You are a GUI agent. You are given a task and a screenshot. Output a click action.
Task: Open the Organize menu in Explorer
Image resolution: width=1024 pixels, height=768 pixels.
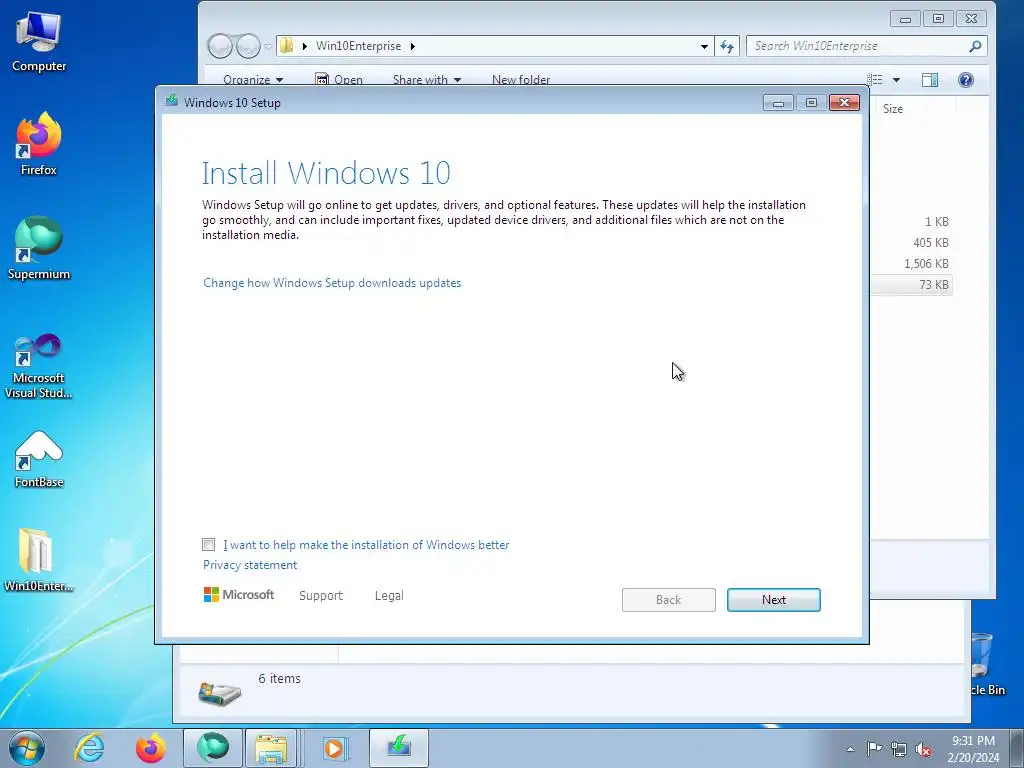pos(253,80)
